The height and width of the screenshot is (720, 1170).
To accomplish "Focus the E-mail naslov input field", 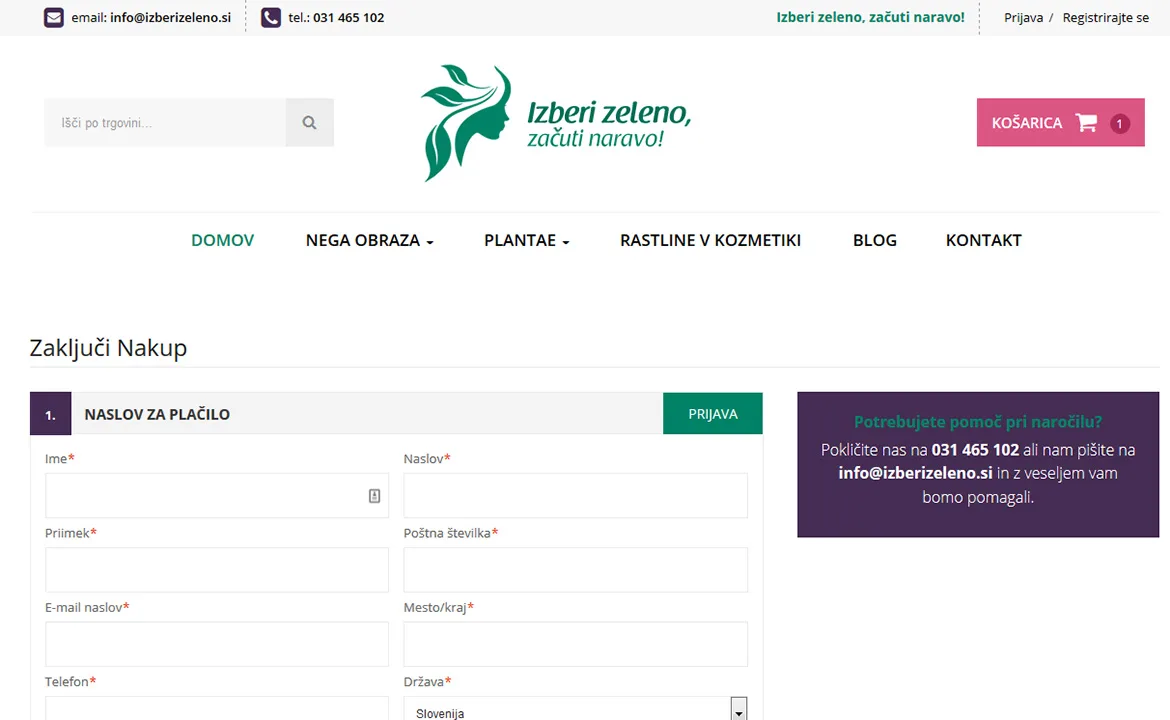I will pyautogui.click(x=216, y=644).
